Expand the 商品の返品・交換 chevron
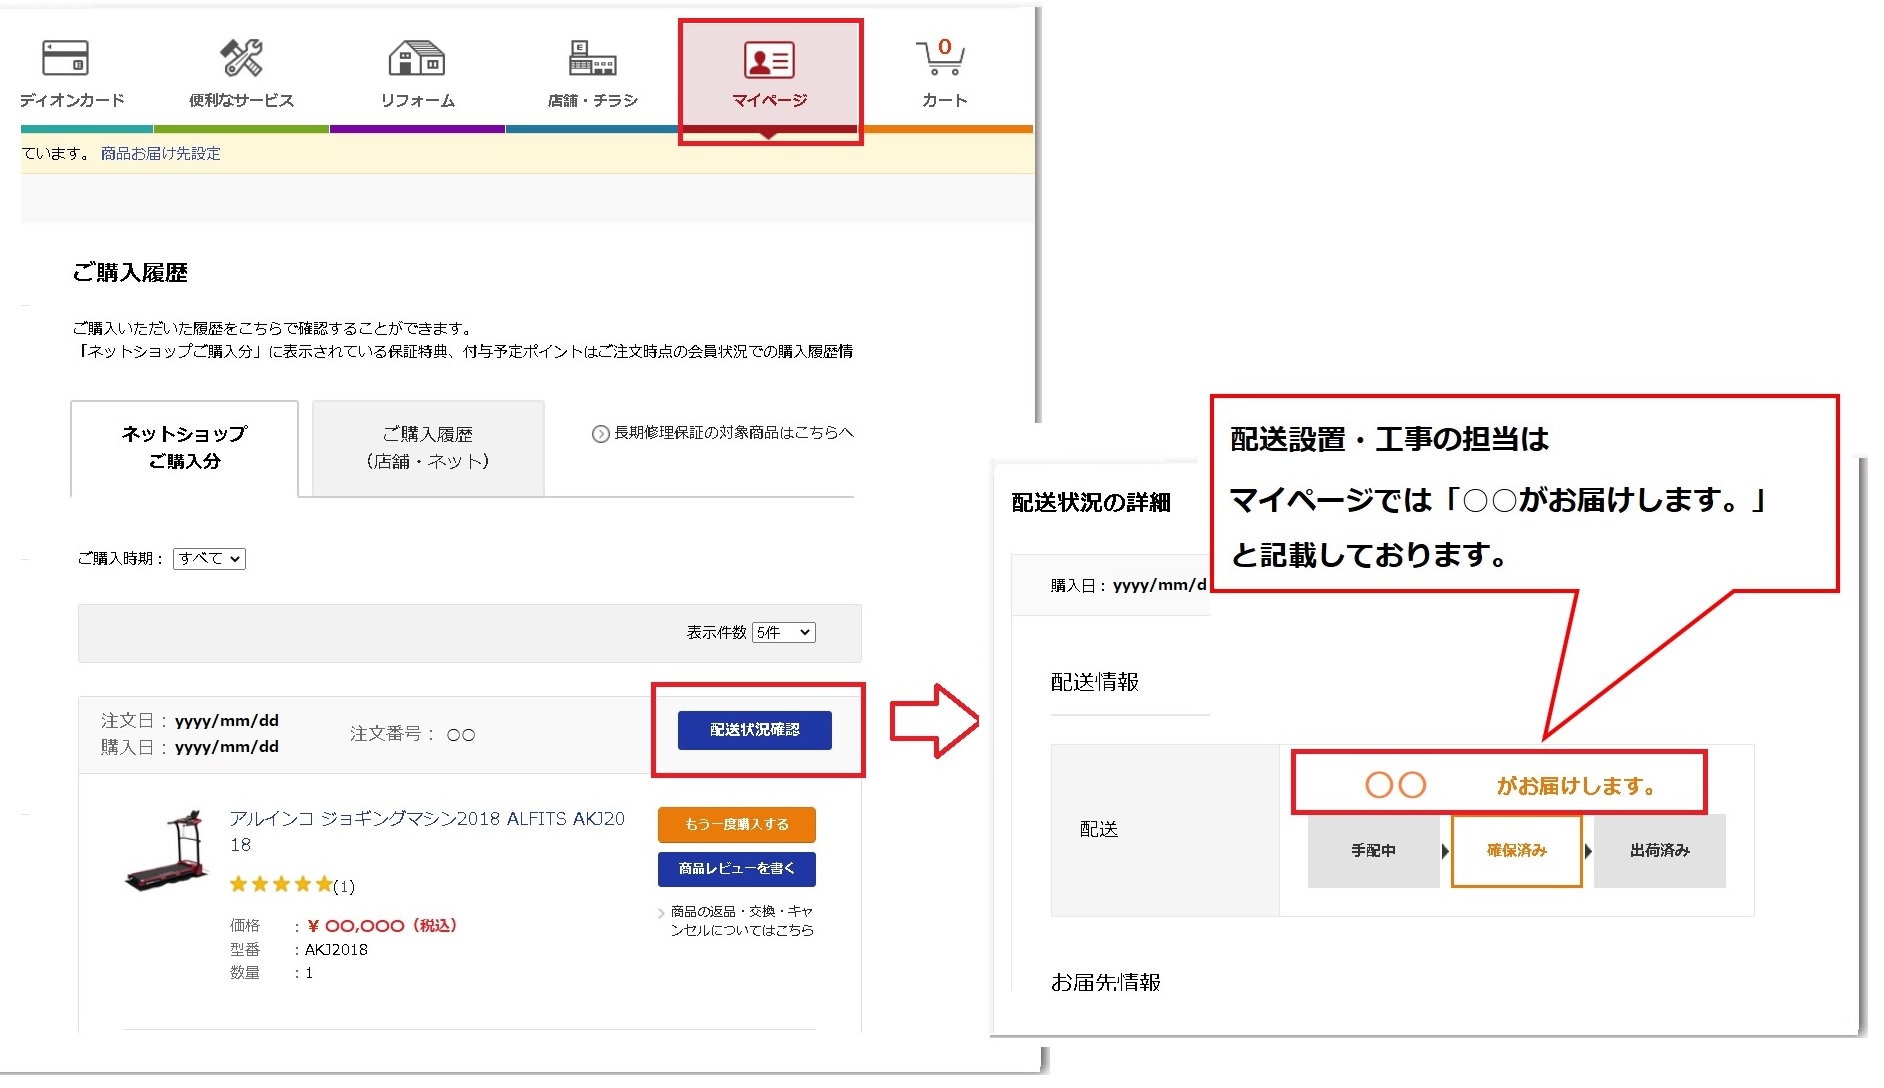Viewport: 1884px width, 1088px height. click(660, 911)
